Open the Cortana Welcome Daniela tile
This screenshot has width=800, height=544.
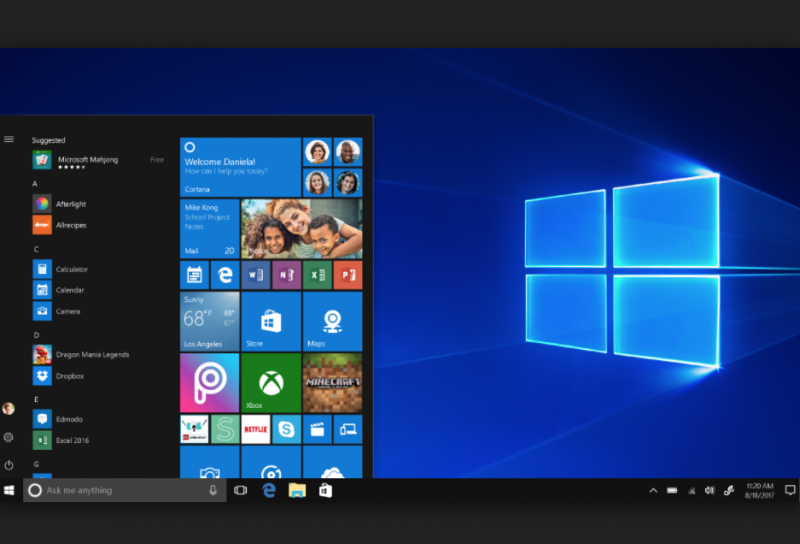tap(240, 167)
